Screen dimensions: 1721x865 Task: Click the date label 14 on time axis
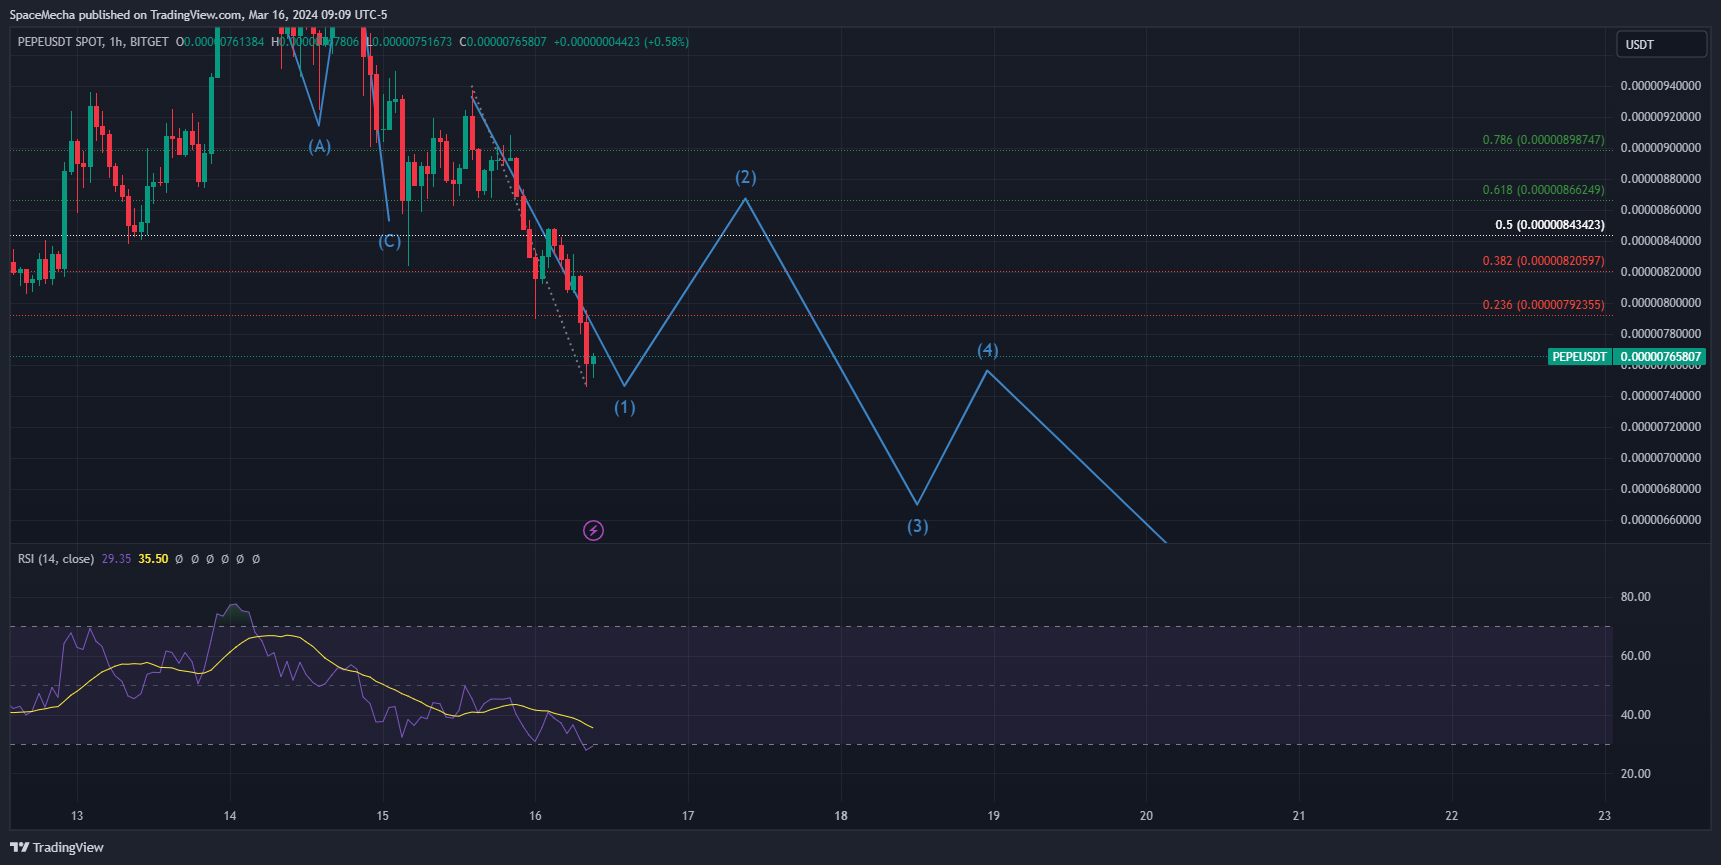pos(230,816)
